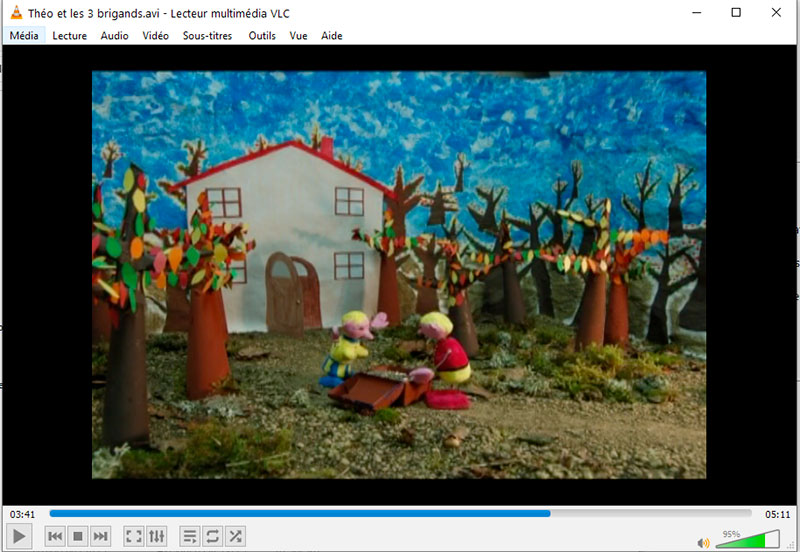Show the playlist
This screenshot has height=552, width=800.
point(190,536)
